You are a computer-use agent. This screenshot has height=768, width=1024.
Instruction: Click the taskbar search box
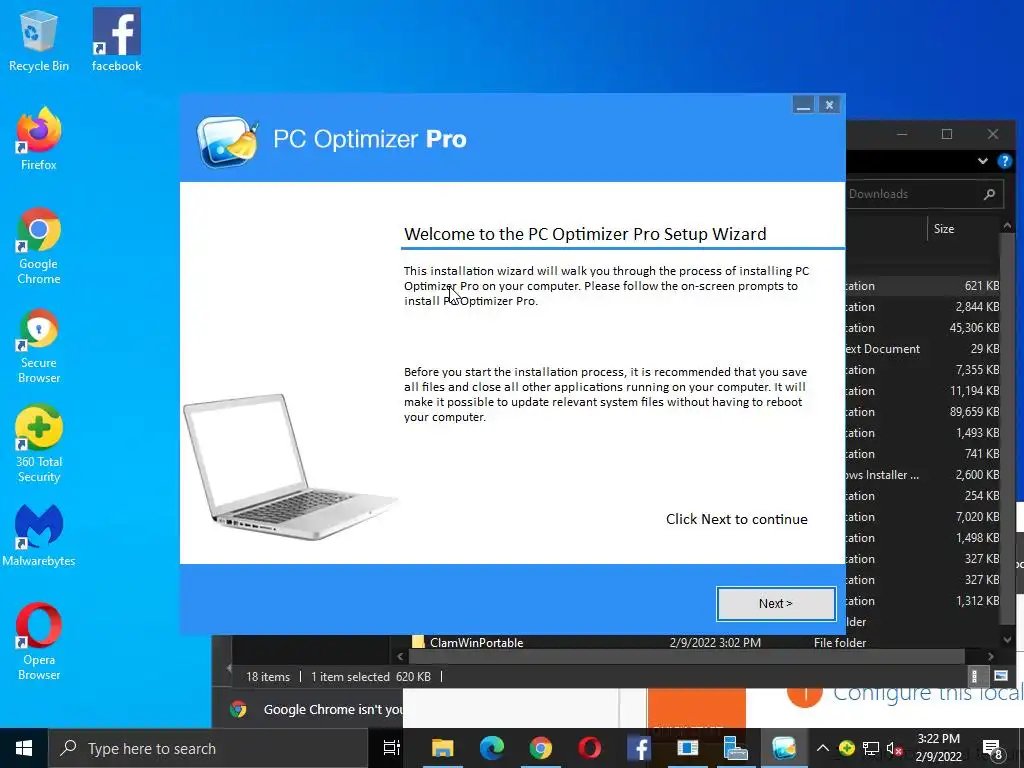coord(208,748)
